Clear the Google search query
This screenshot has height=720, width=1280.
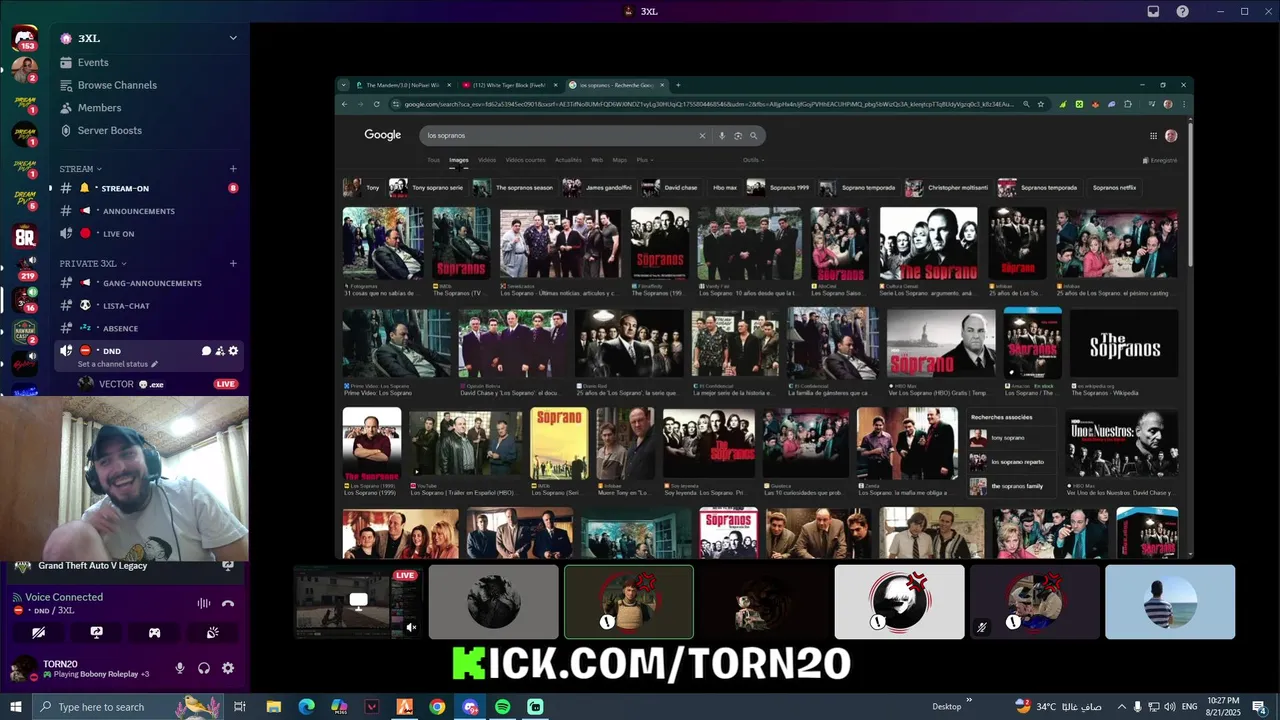click(702, 135)
